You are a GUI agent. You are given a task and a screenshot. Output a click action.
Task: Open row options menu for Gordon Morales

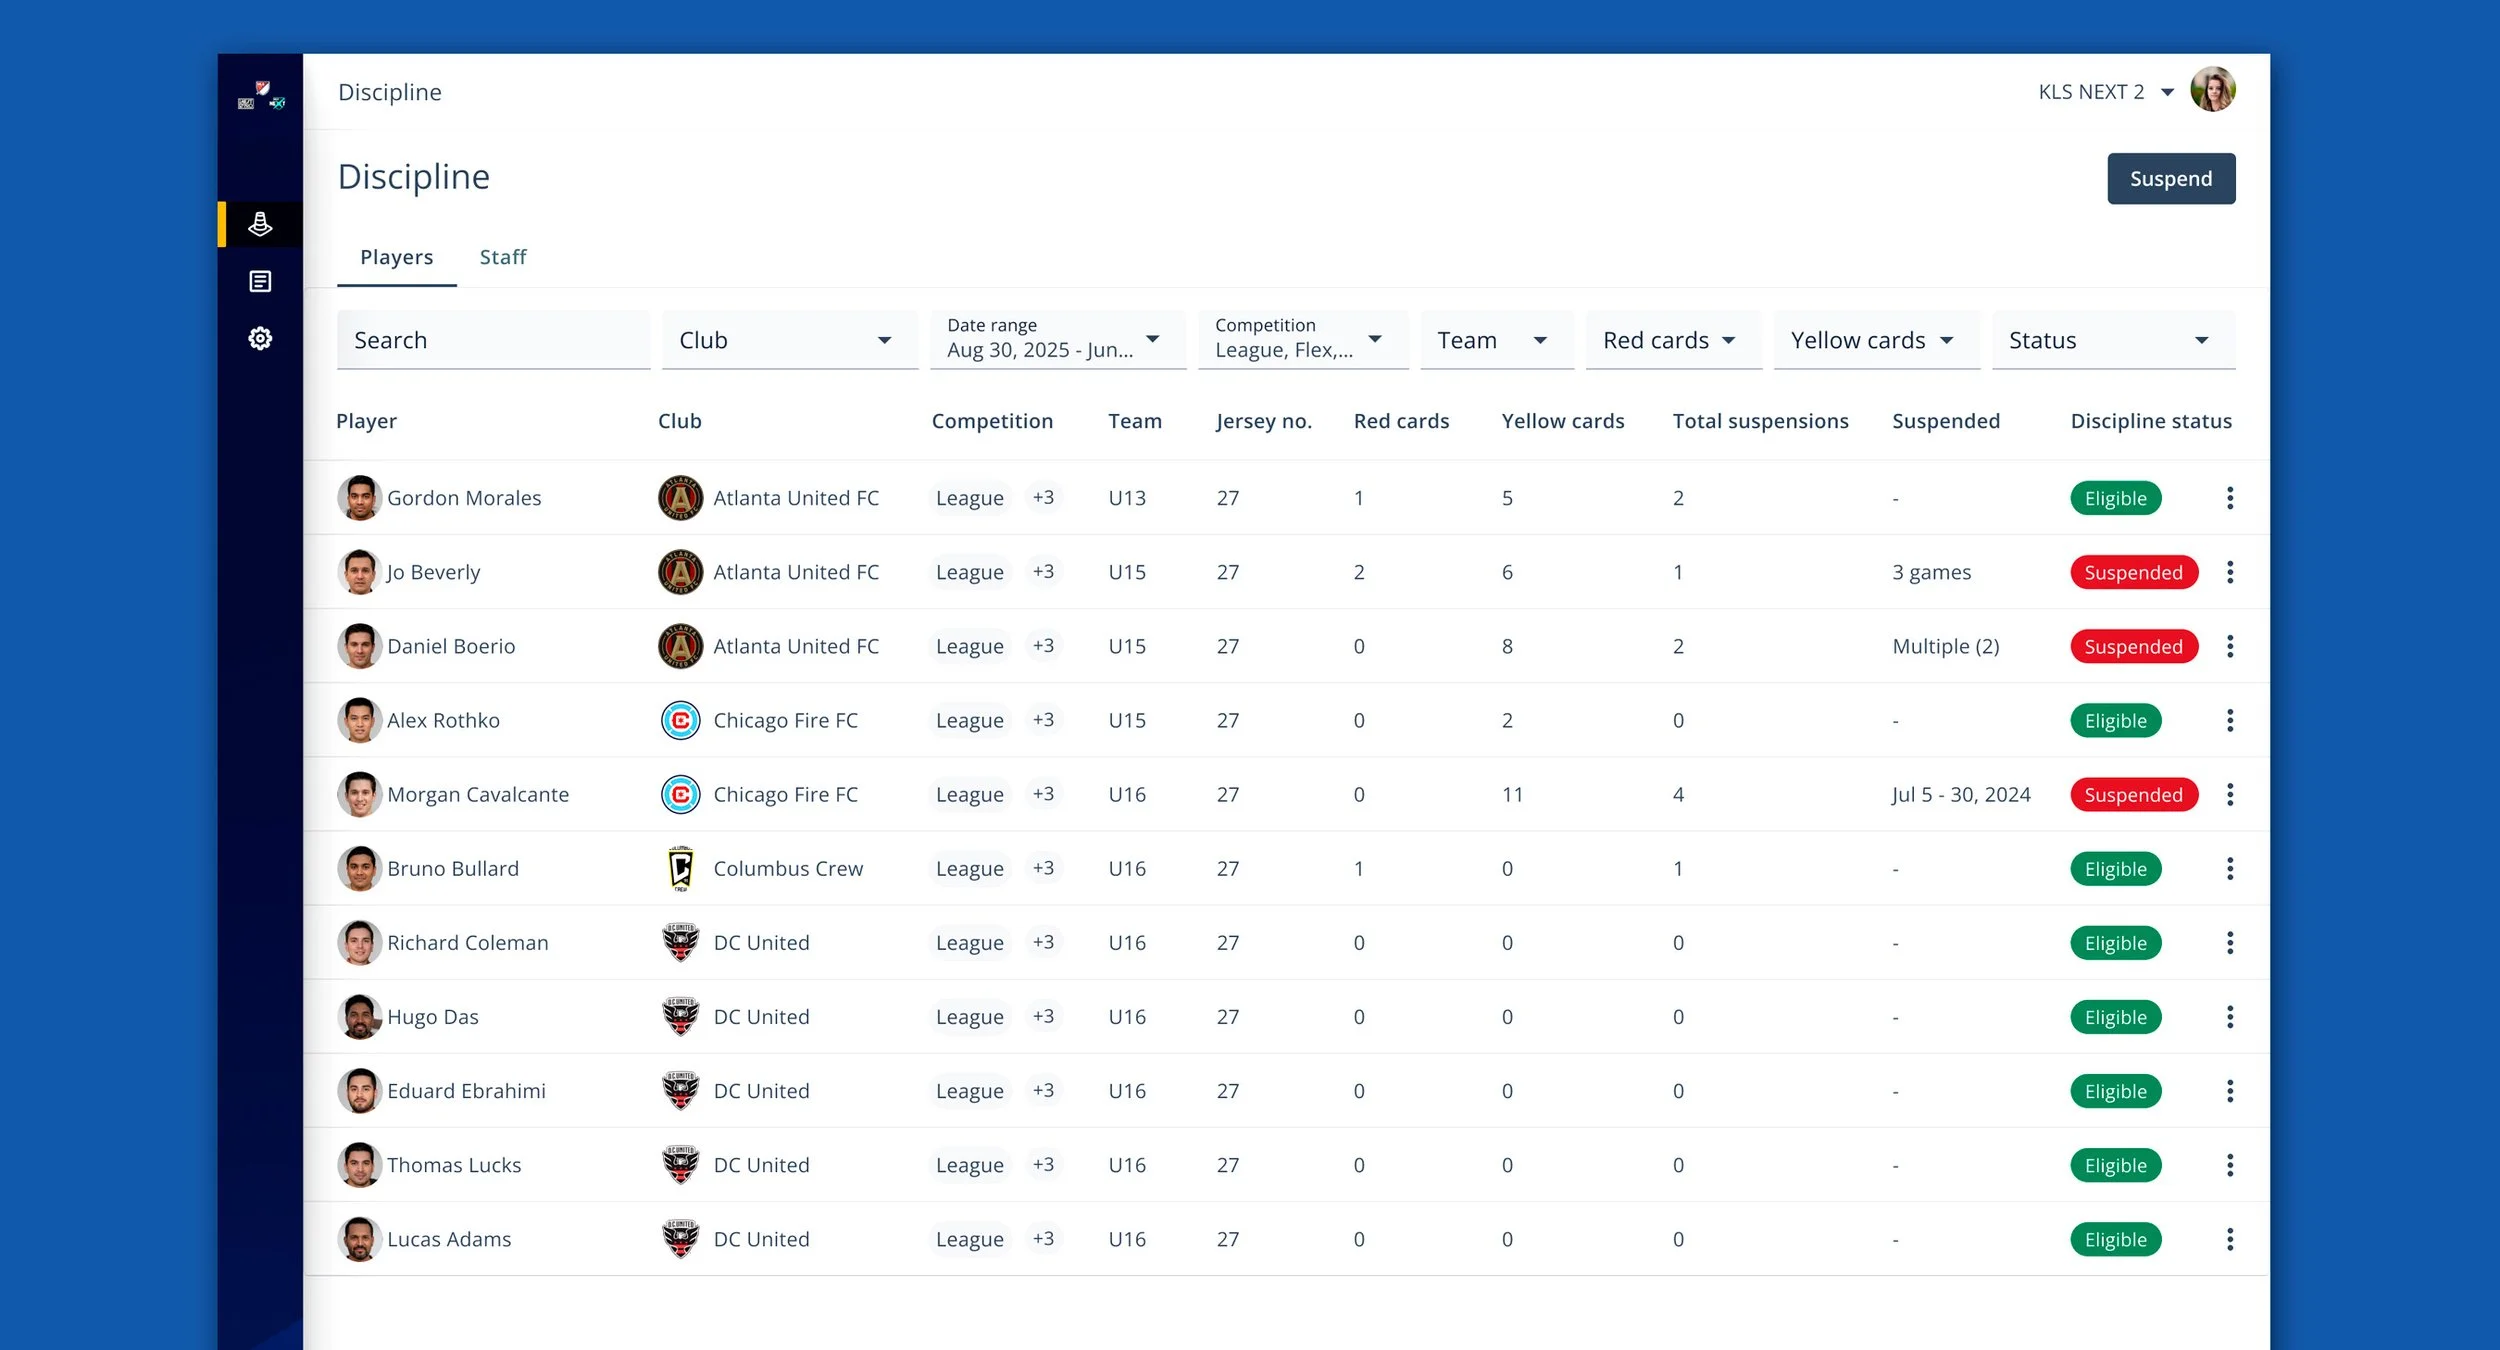[x=2229, y=498]
